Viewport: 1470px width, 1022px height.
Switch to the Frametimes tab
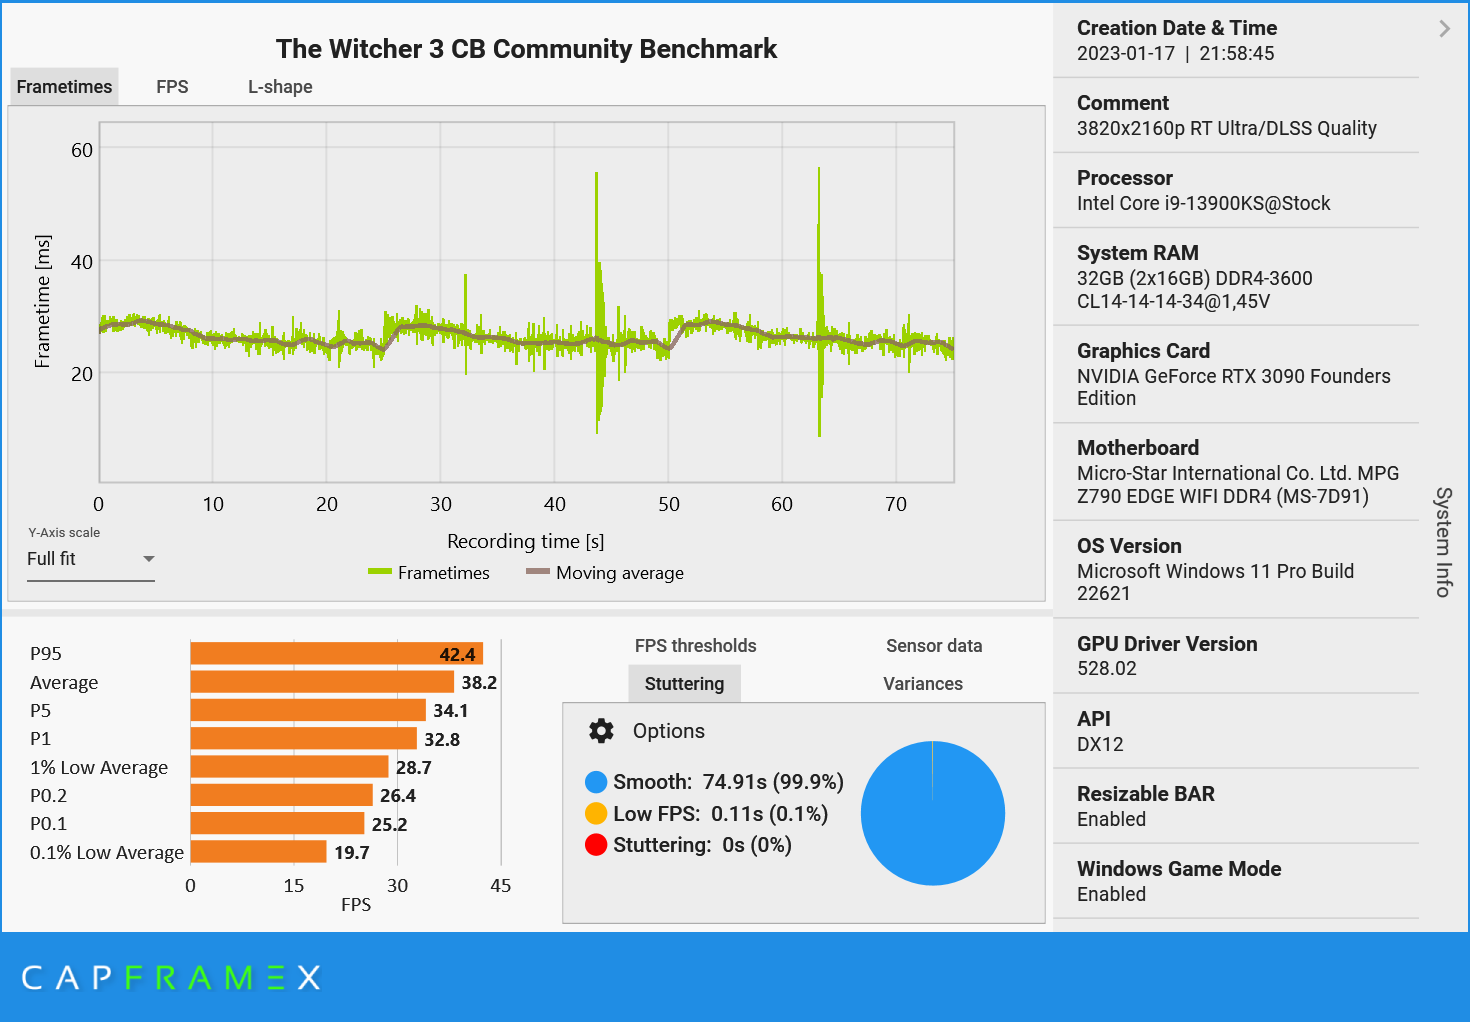[x=64, y=87]
